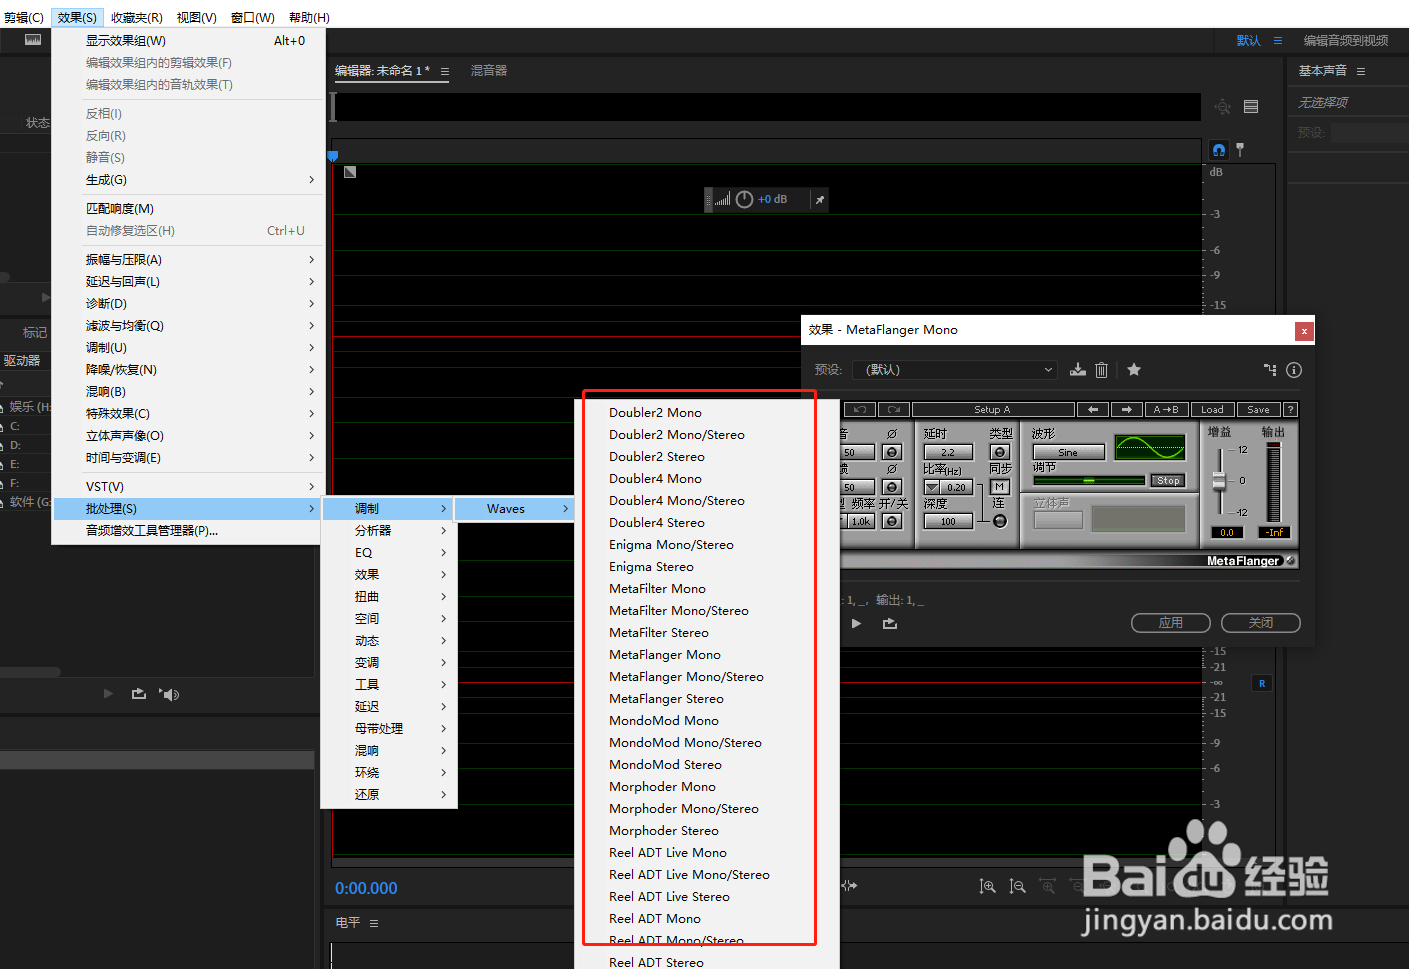This screenshot has width=1409, height=969.
Task: Click the A→B copy button
Action: [1166, 410]
